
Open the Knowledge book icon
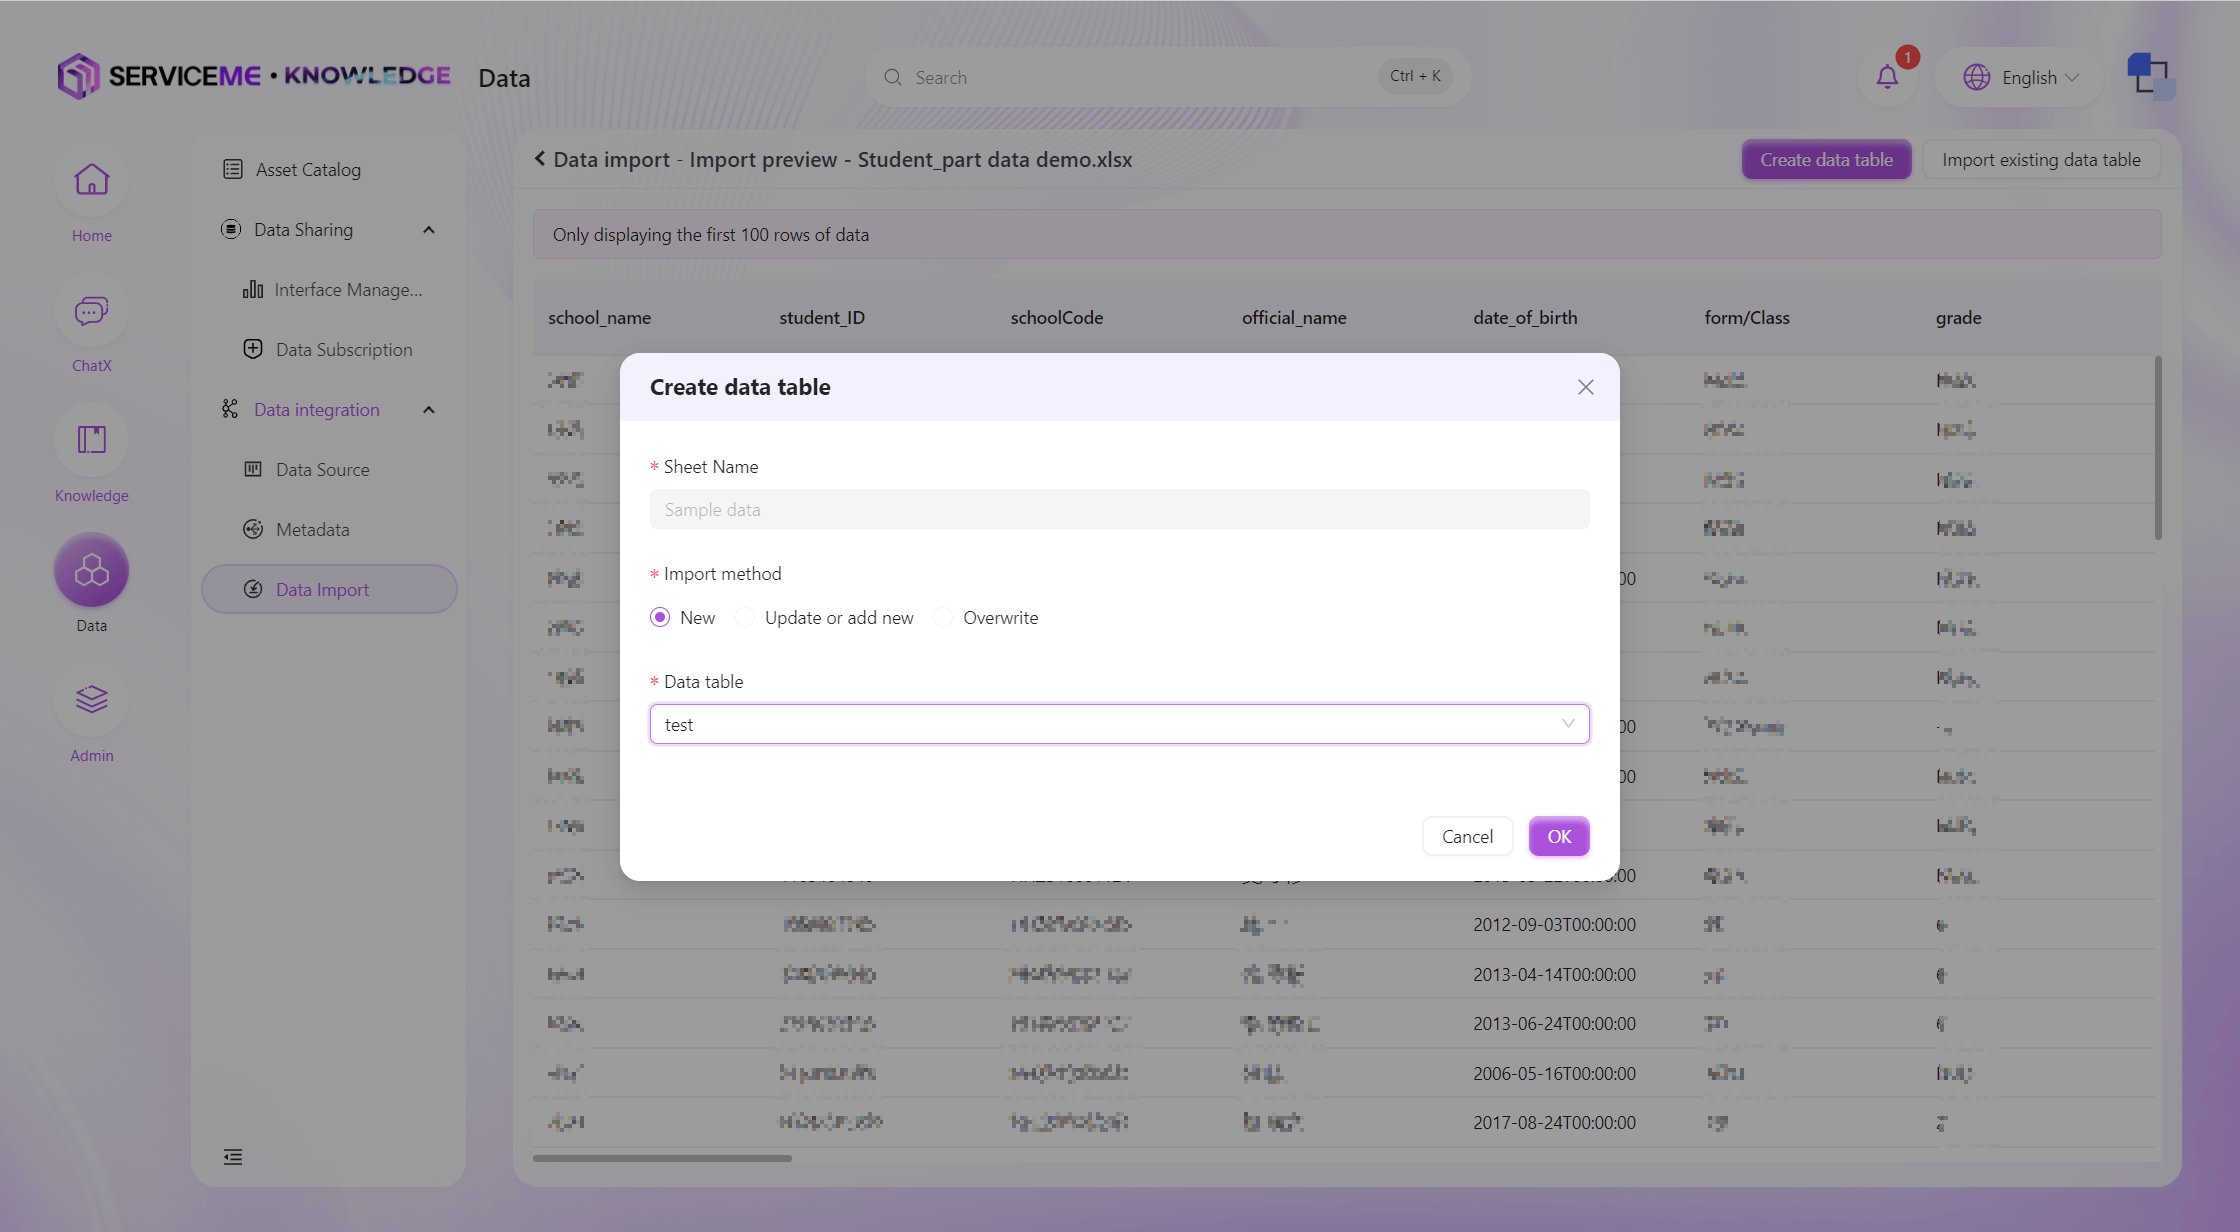click(x=91, y=441)
